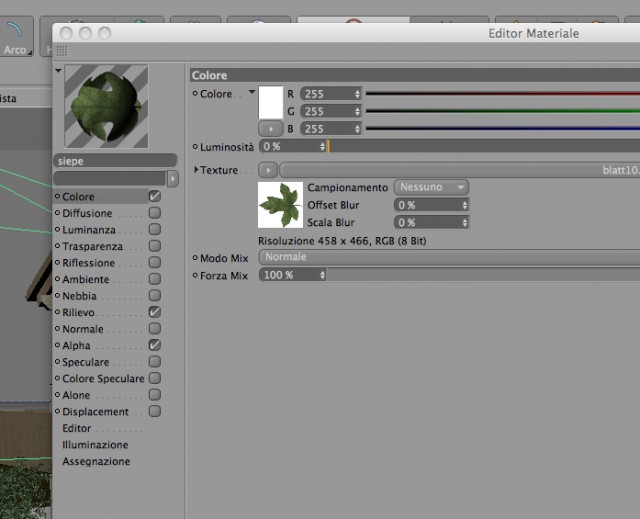Click the B value stepper arrows
Image resolution: width=640 pixels, height=519 pixels.
tap(358, 129)
